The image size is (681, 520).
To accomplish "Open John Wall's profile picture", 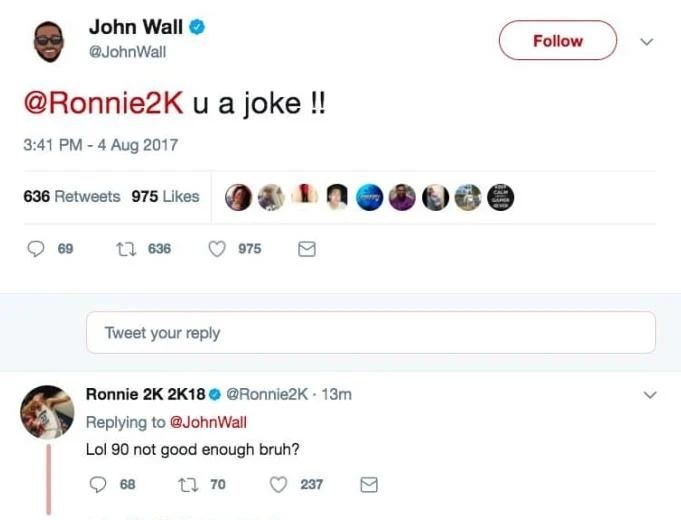I will [x=48, y=40].
